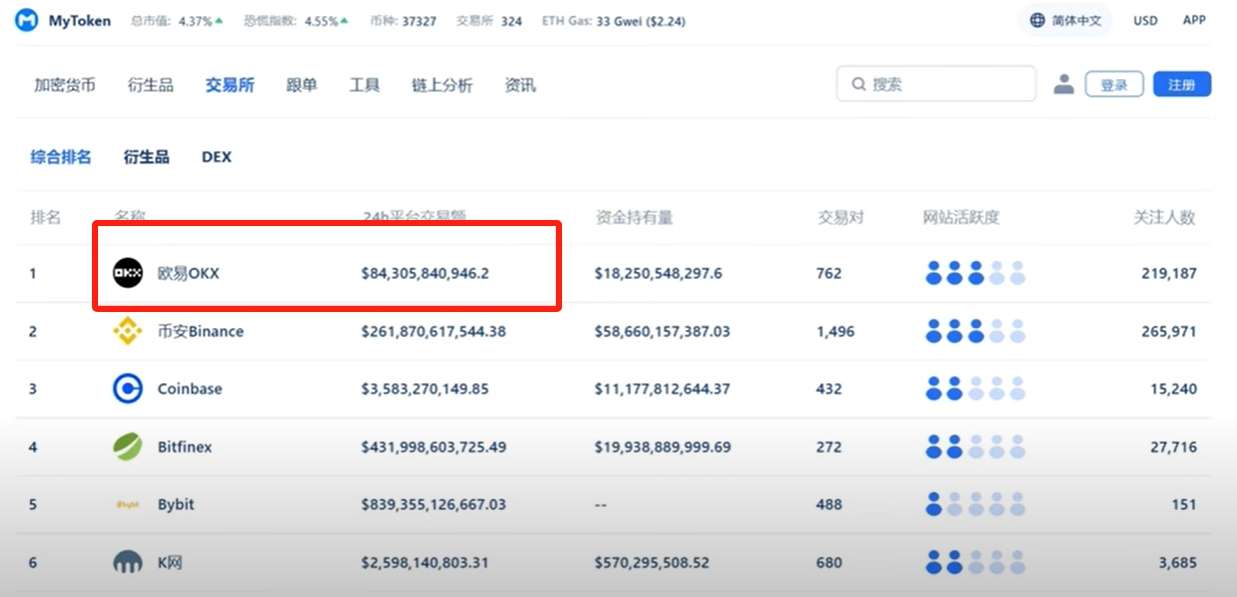Click ETH Gas 33 Gwei value

(x=614, y=21)
